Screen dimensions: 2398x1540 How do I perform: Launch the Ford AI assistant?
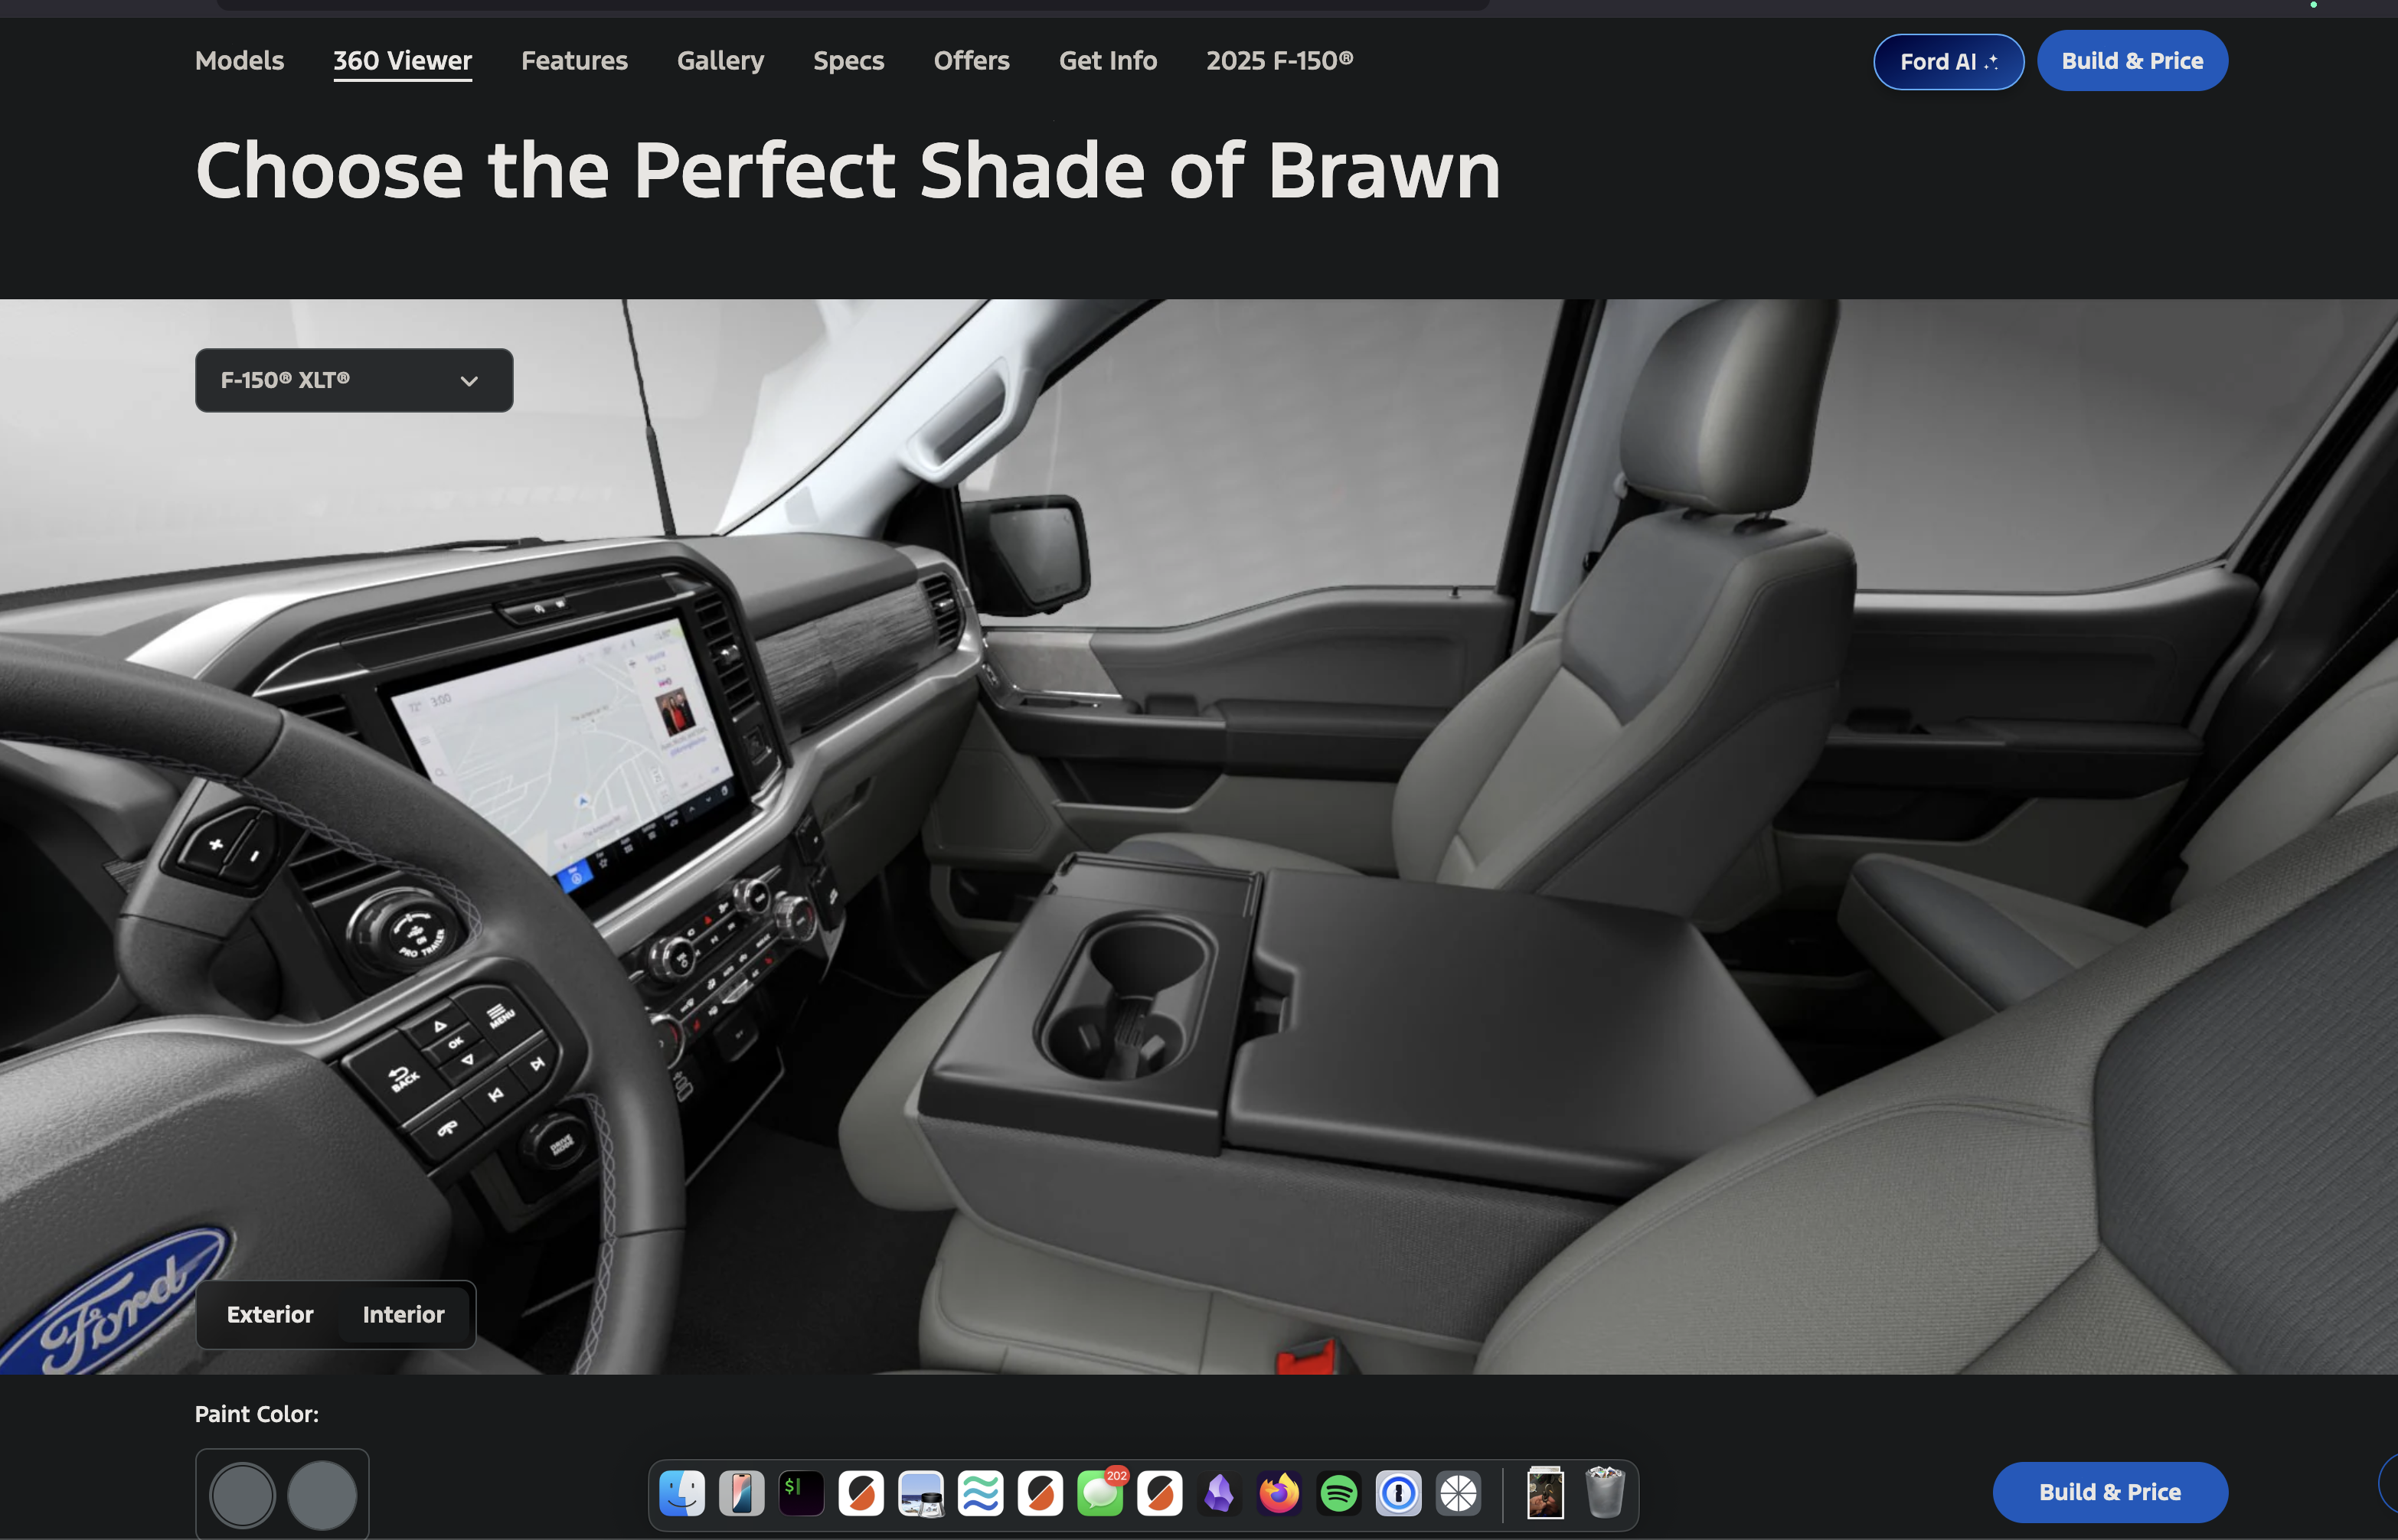pyautogui.click(x=1948, y=62)
